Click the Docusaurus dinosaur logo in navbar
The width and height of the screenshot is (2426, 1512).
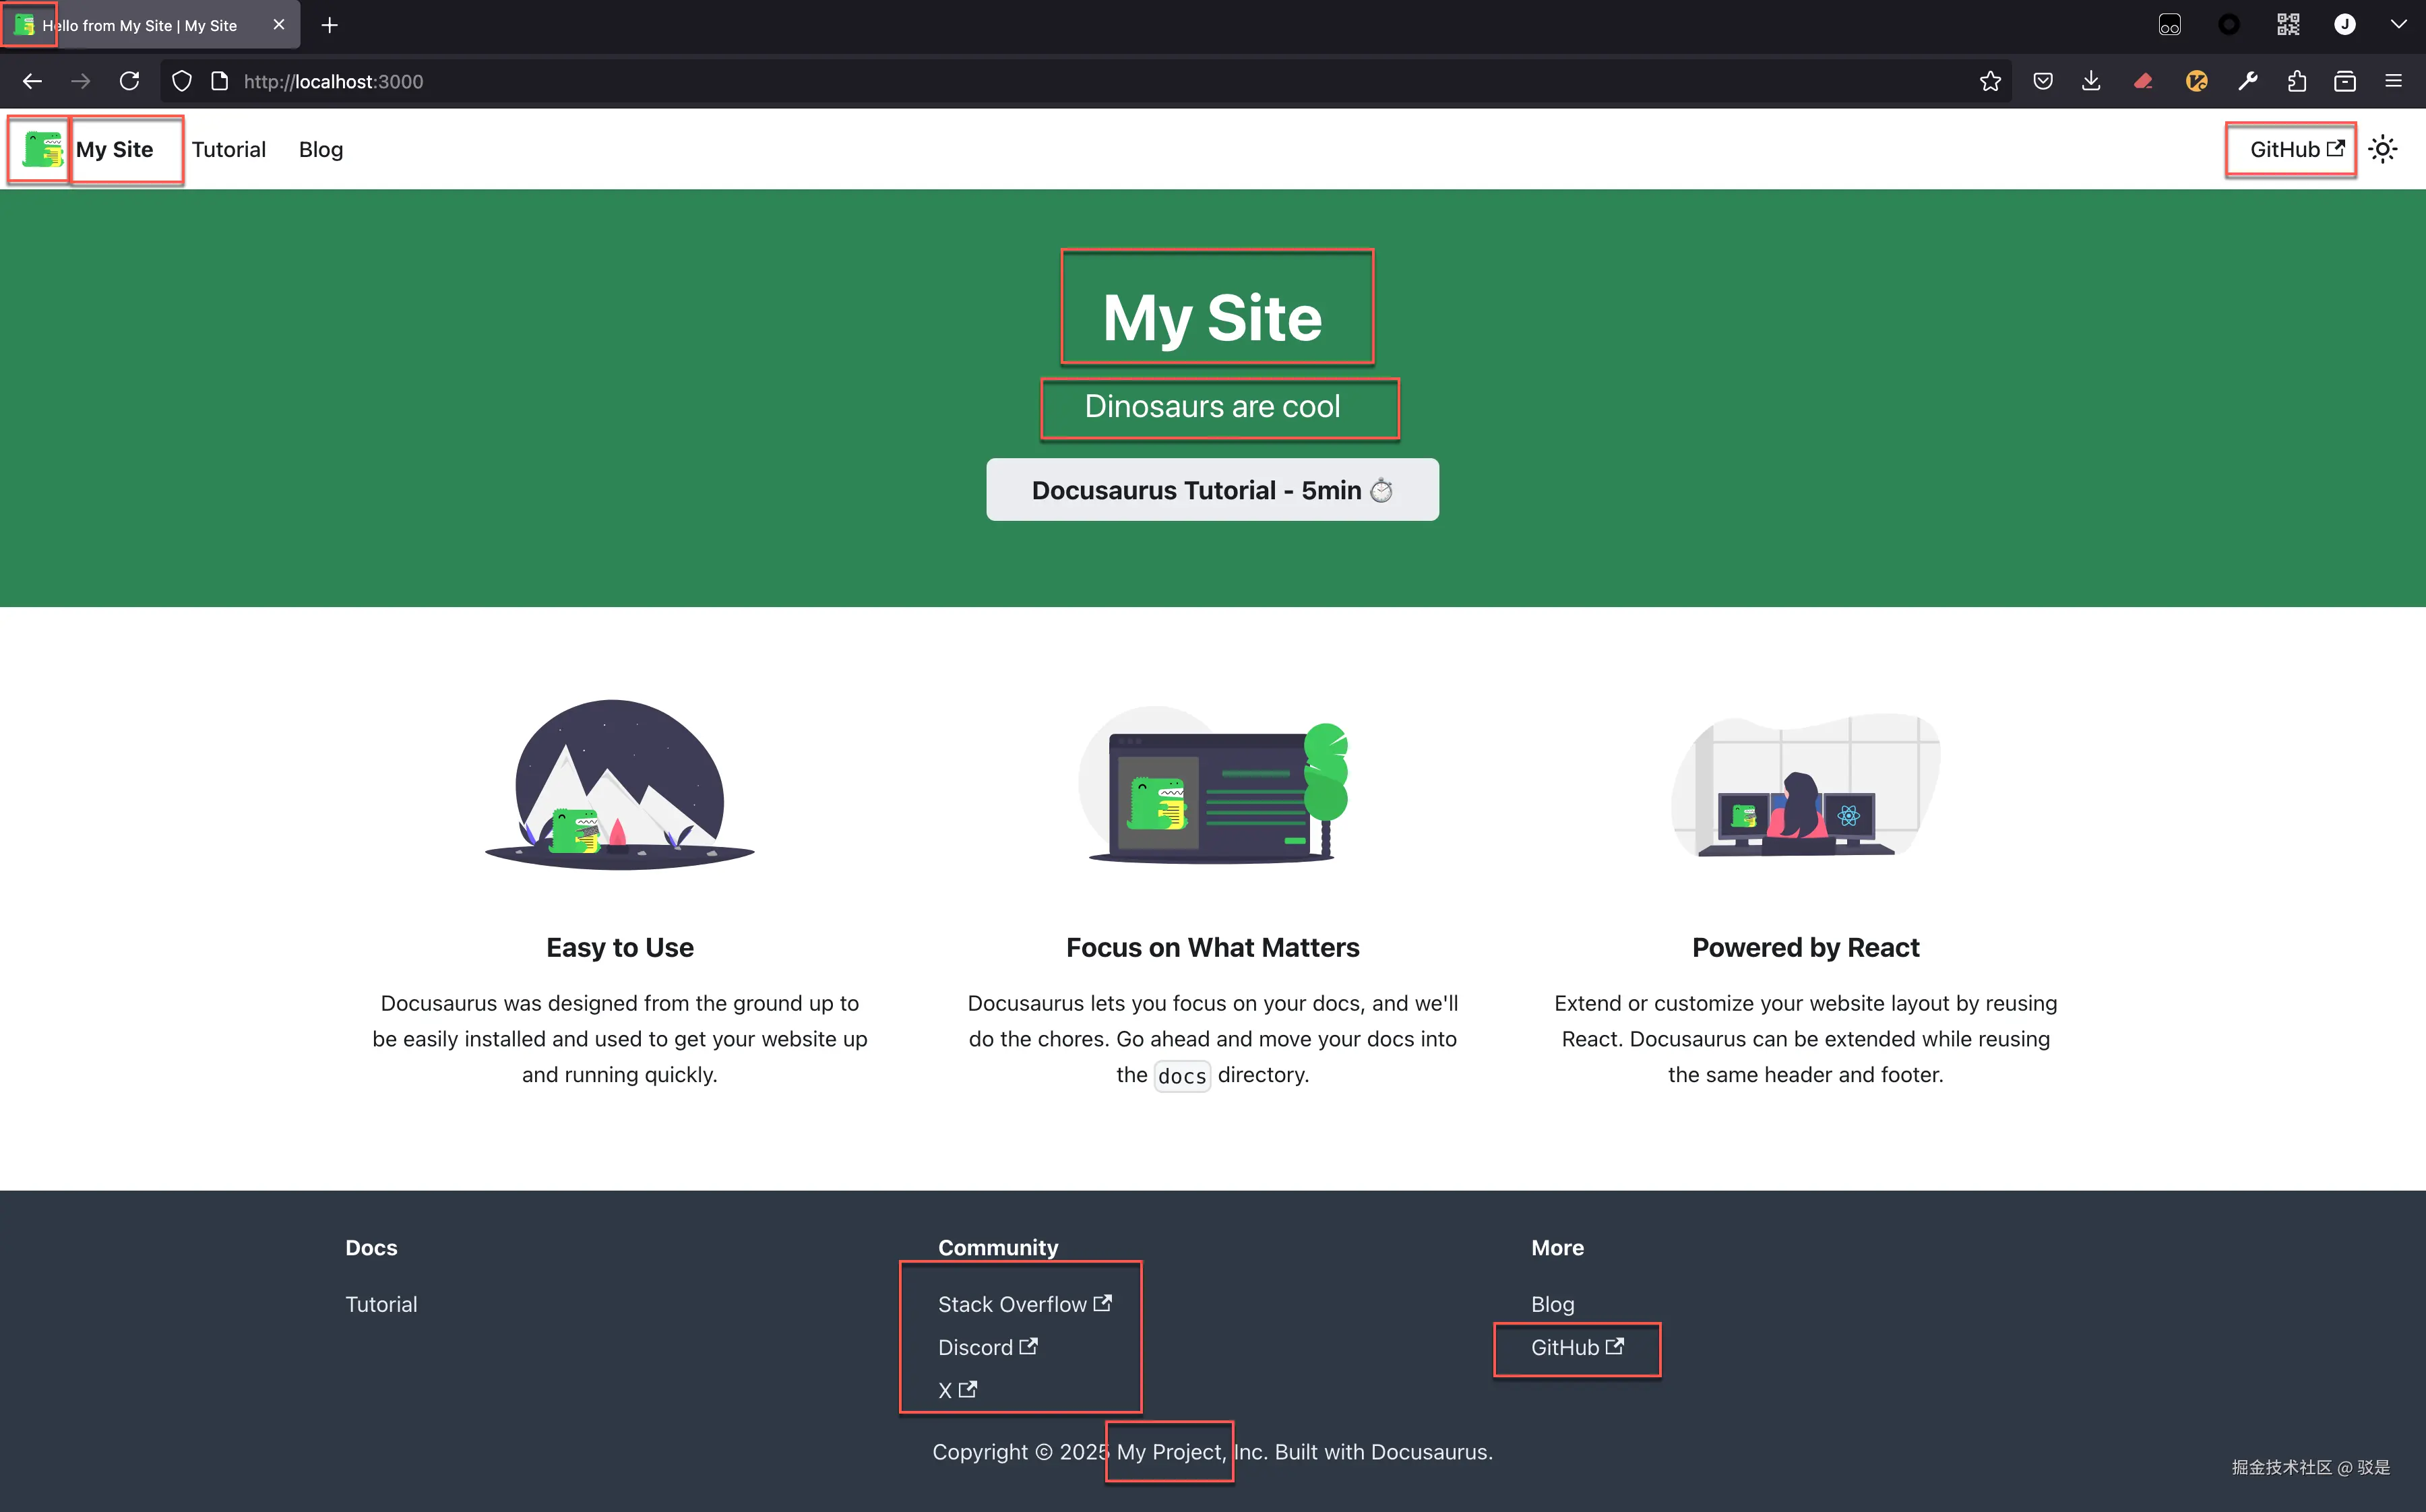point(42,150)
